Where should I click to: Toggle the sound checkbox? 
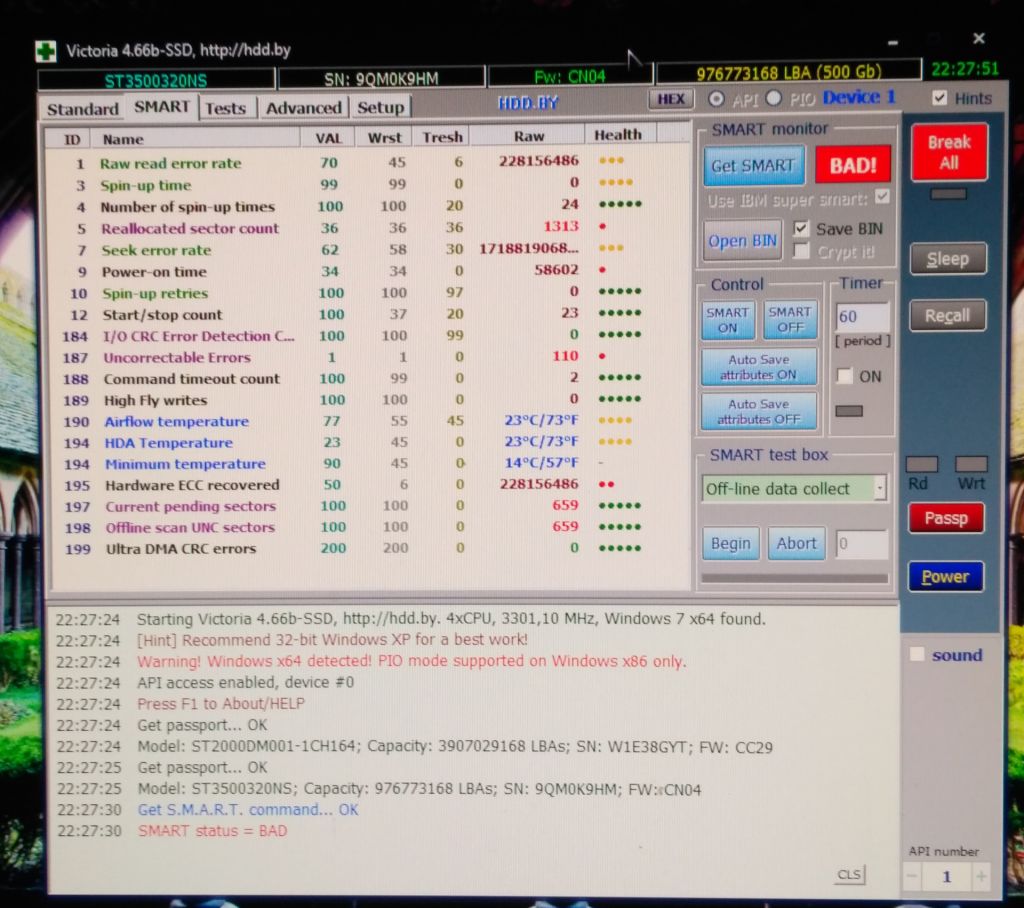[918, 655]
